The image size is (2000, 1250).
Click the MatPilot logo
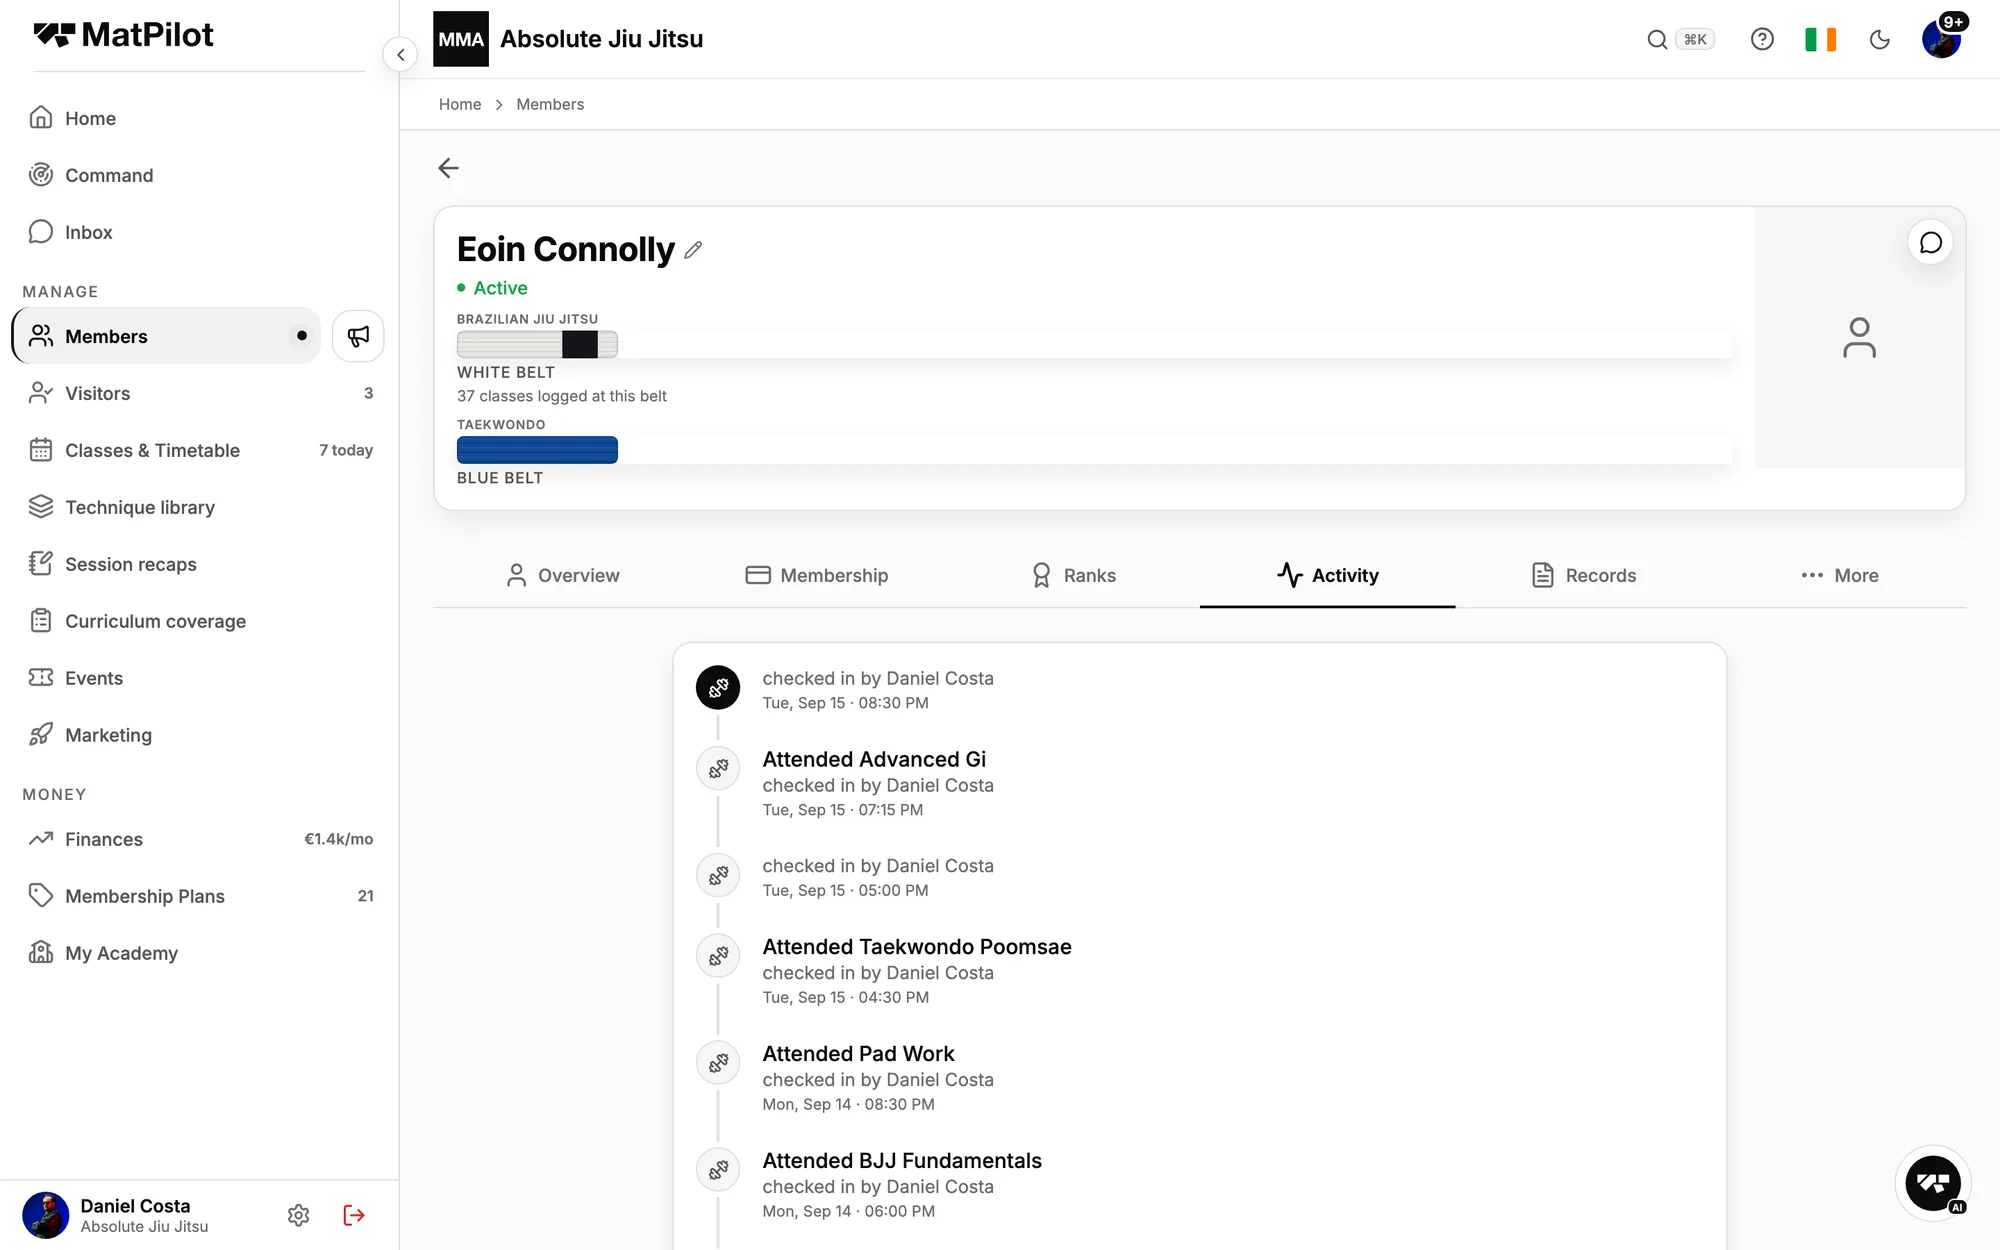(x=123, y=35)
